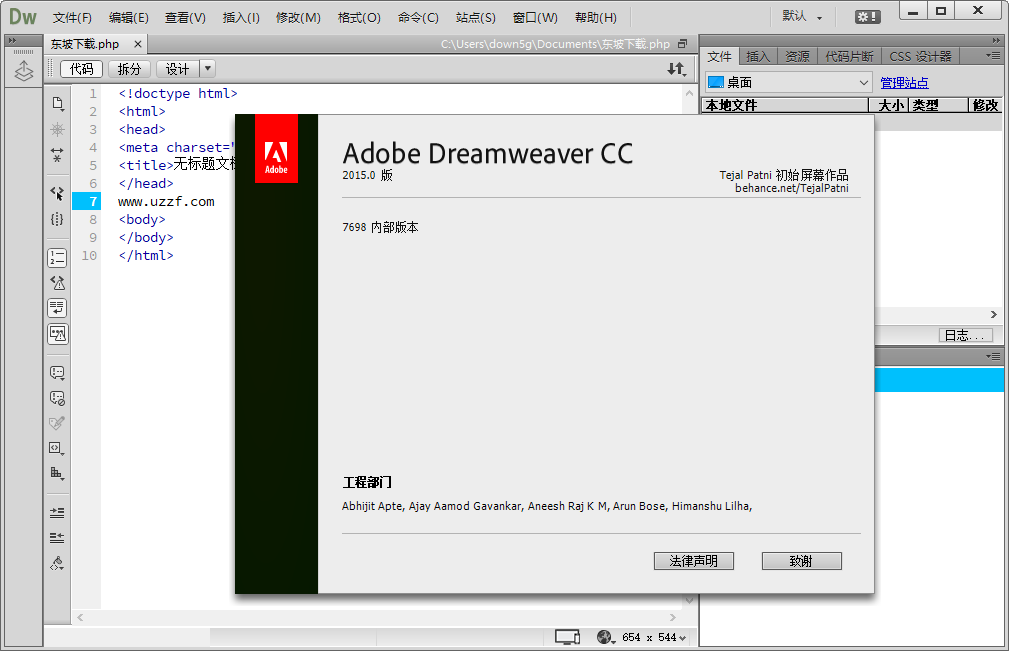Click the files panel scroll-right arrow
Screen dimensions: 1009x651
tap(994, 315)
